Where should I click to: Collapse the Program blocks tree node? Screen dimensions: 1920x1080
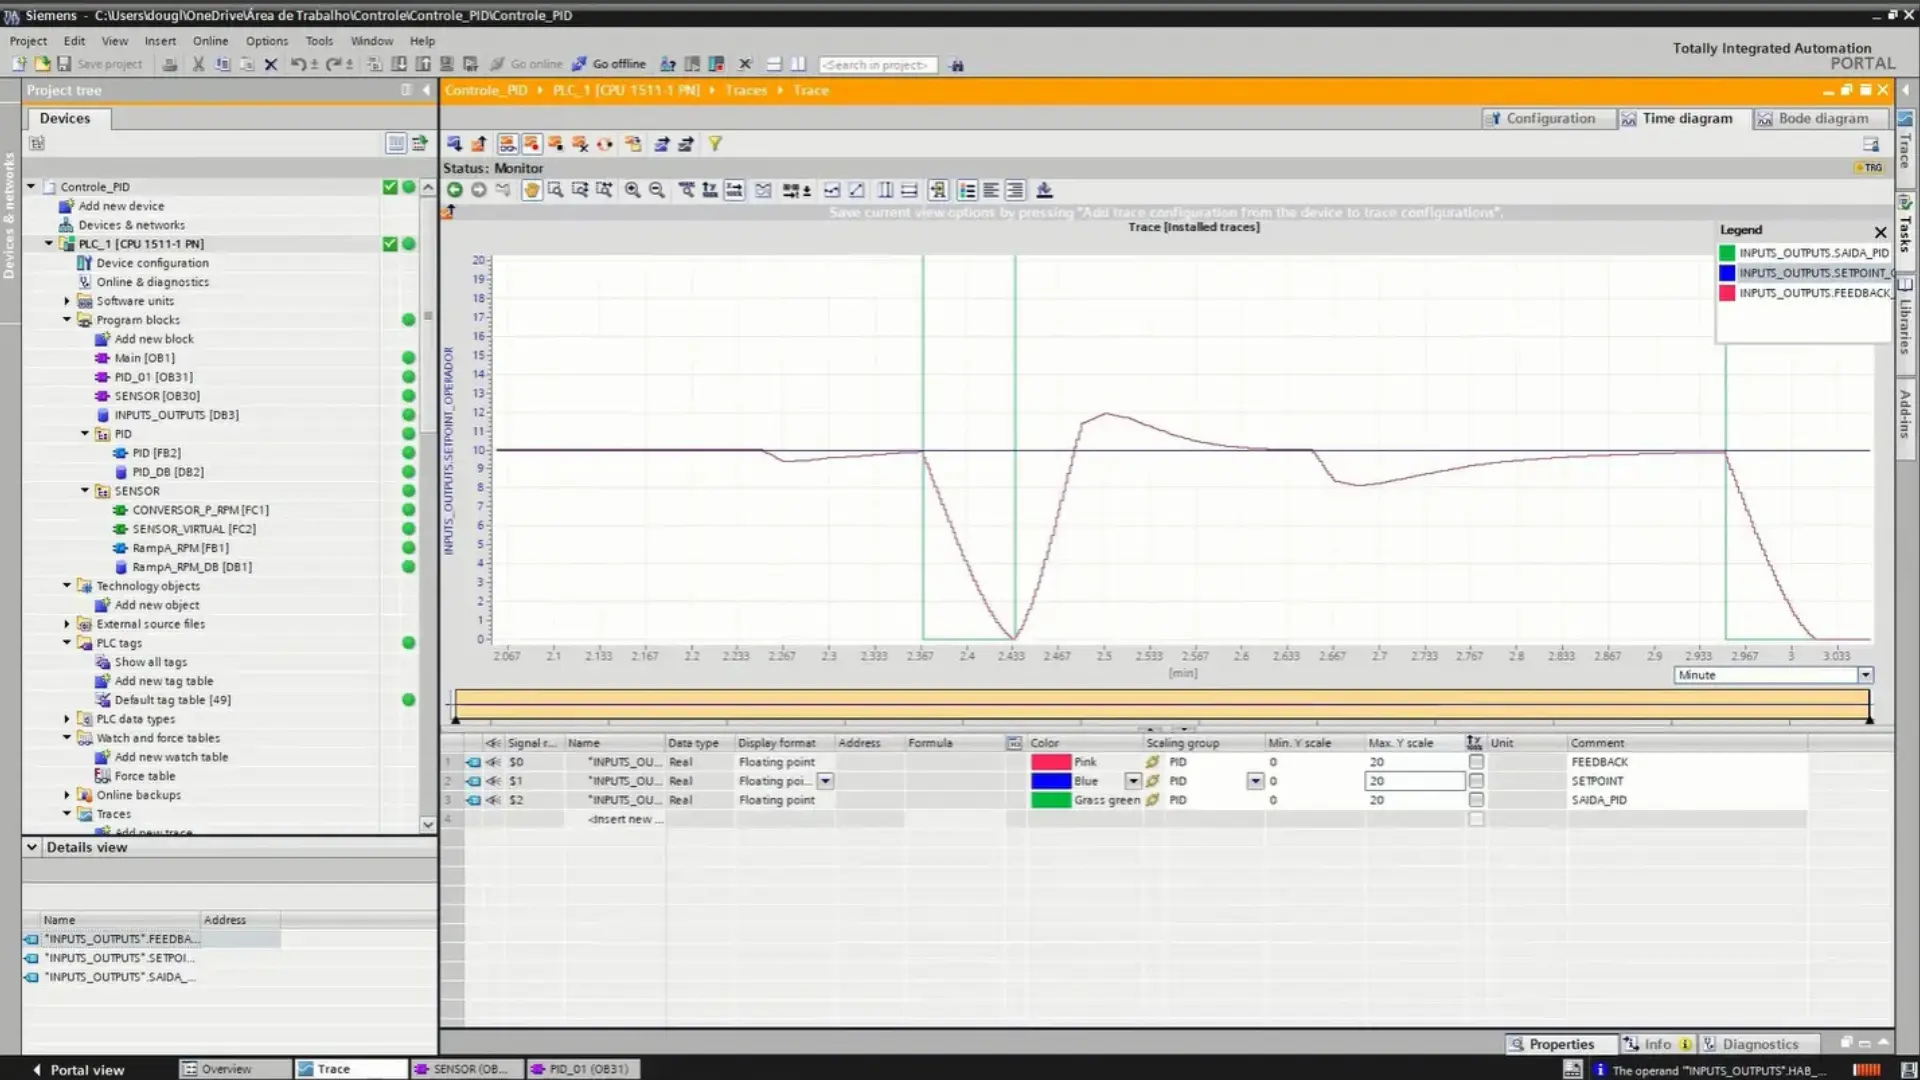click(x=67, y=320)
